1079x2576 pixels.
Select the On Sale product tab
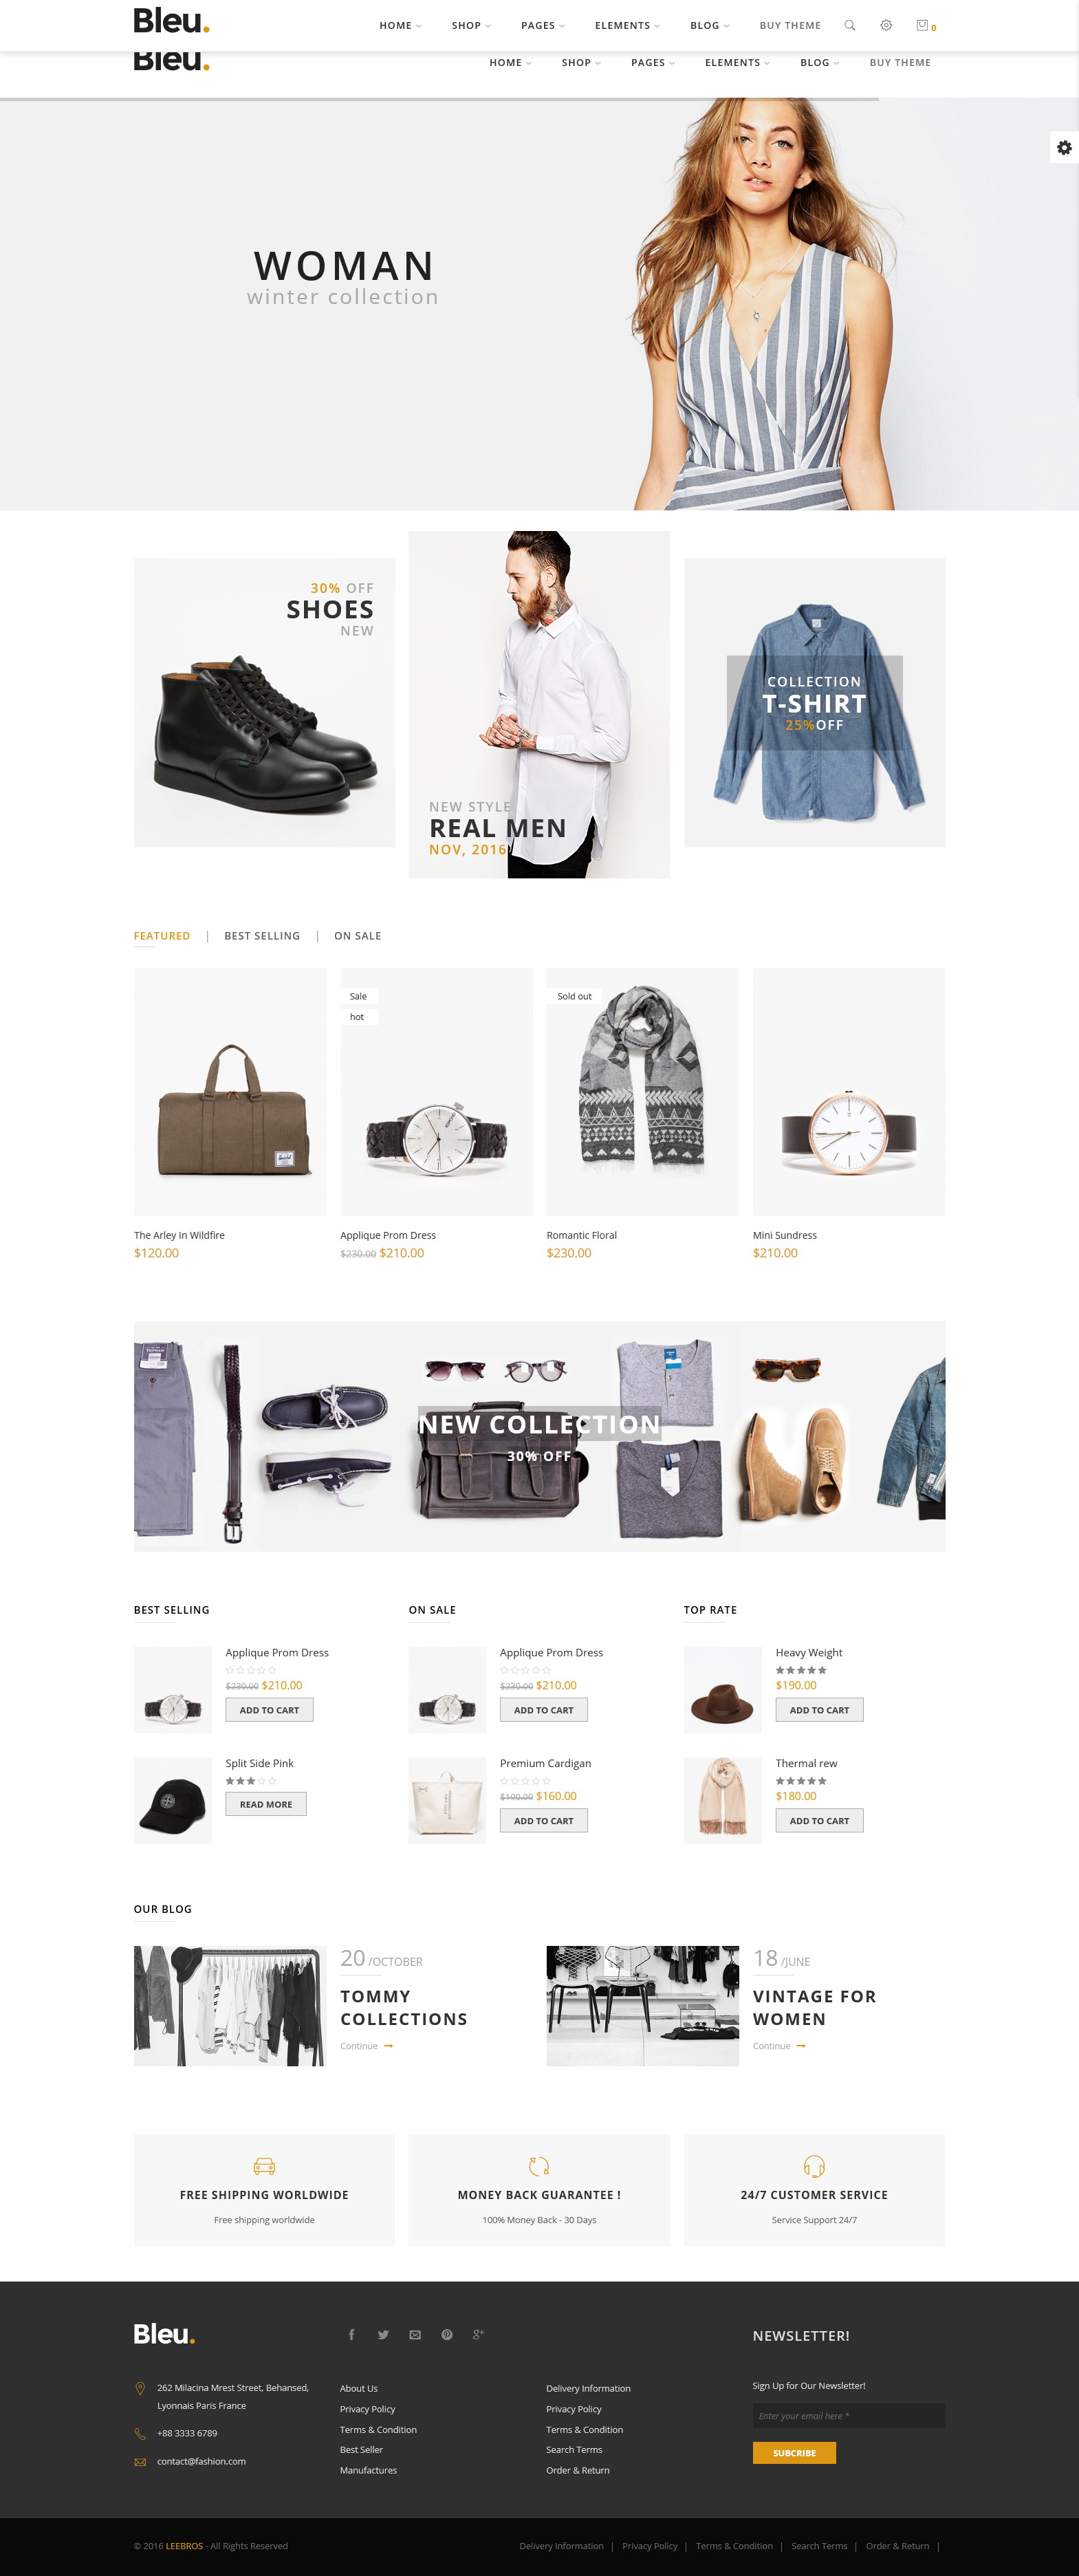tap(357, 936)
